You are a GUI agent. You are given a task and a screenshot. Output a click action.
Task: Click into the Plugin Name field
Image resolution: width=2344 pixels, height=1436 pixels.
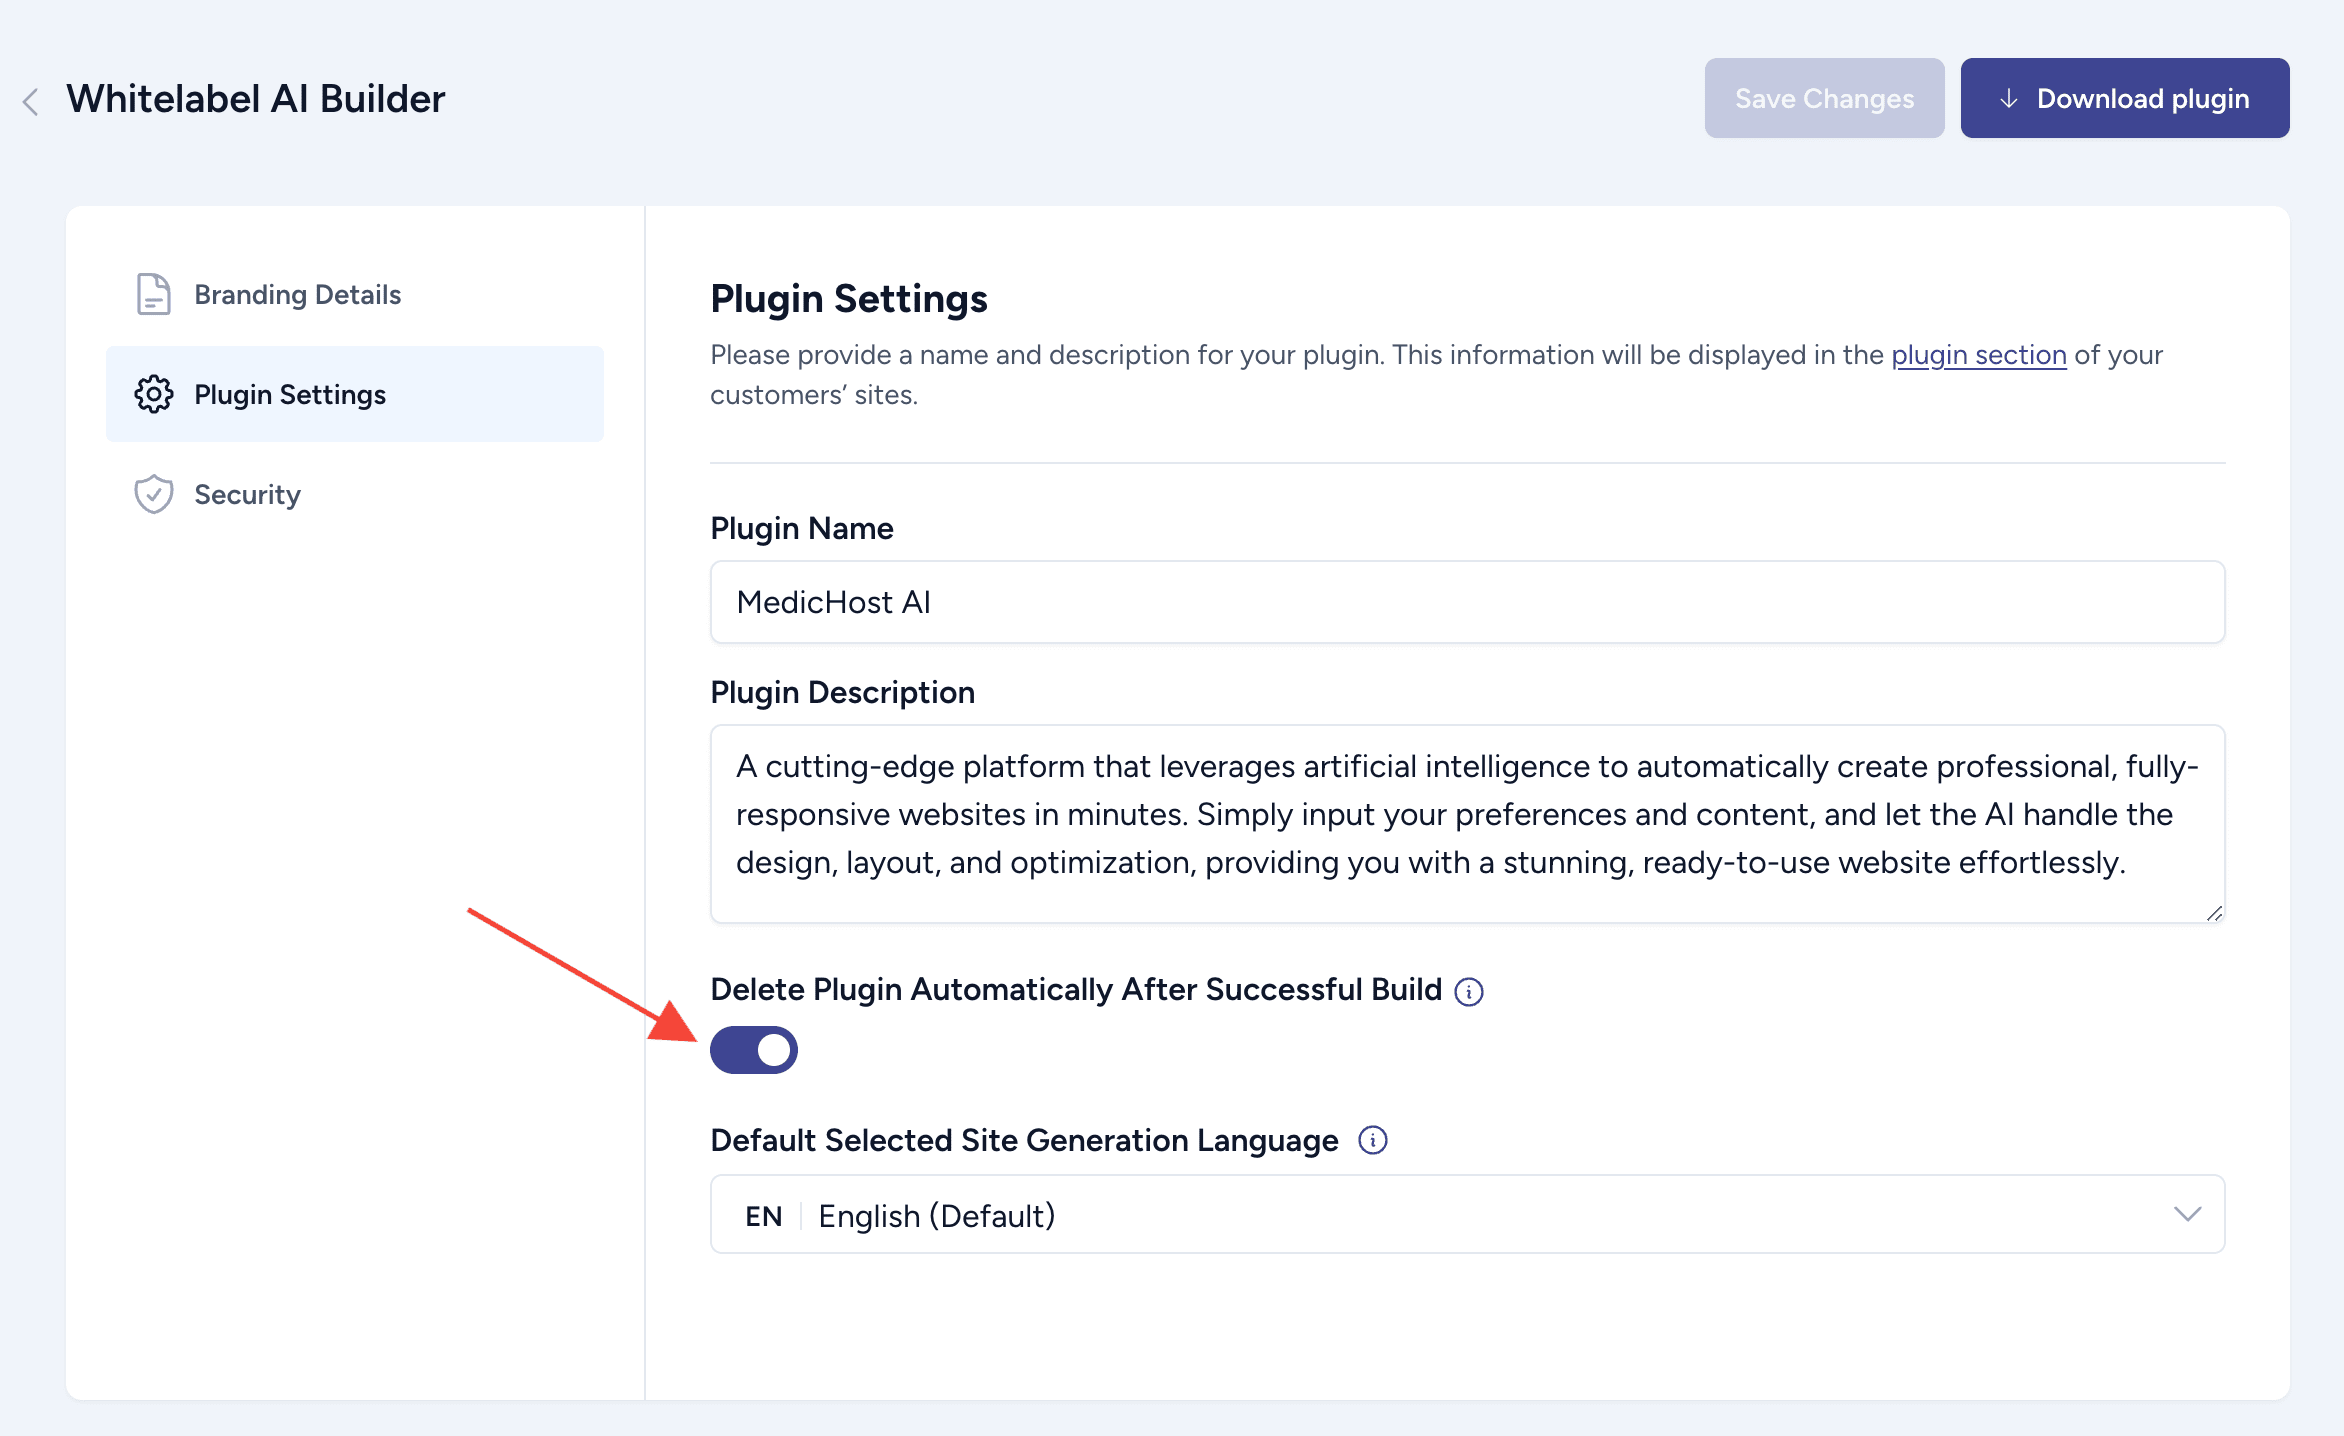coord(1466,602)
